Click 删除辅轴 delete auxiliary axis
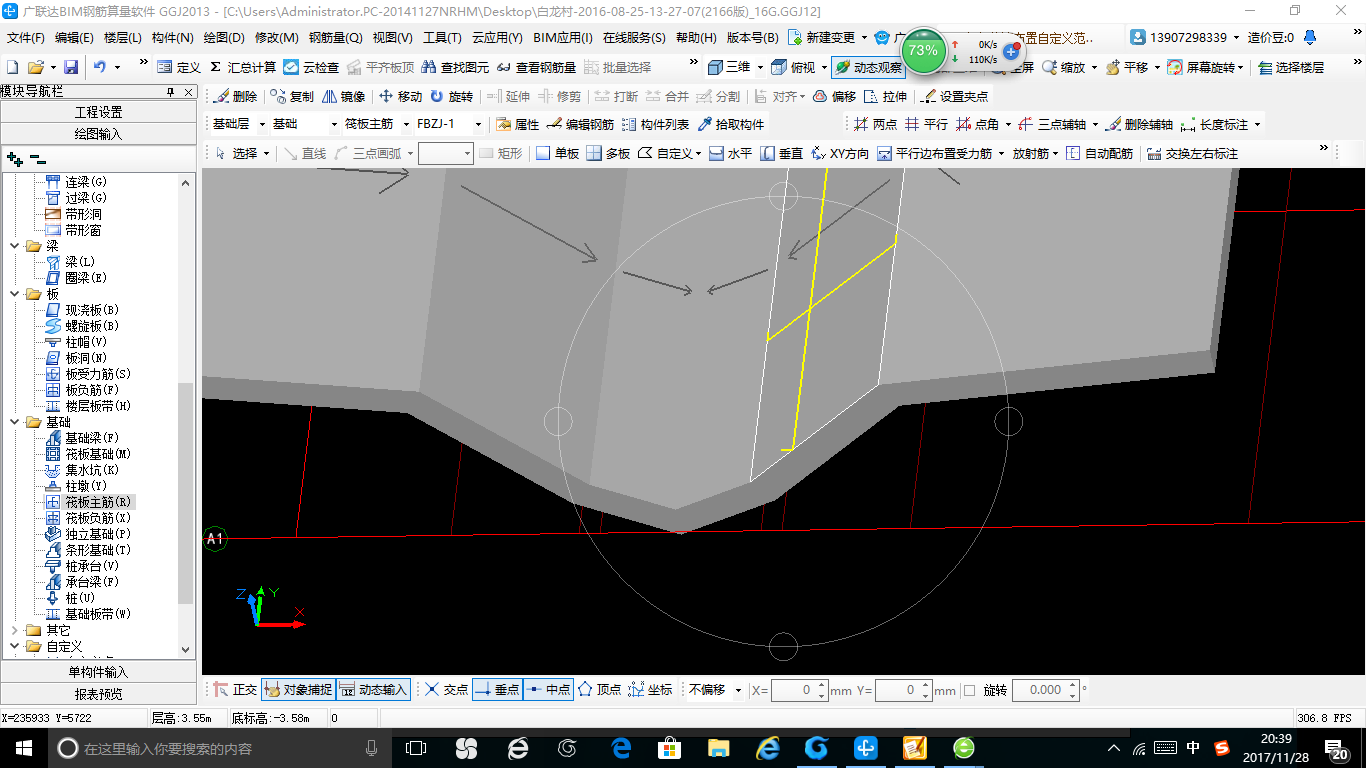Image resolution: width=1366 pixels, height=768 pixels. [x=1139, y=125]
